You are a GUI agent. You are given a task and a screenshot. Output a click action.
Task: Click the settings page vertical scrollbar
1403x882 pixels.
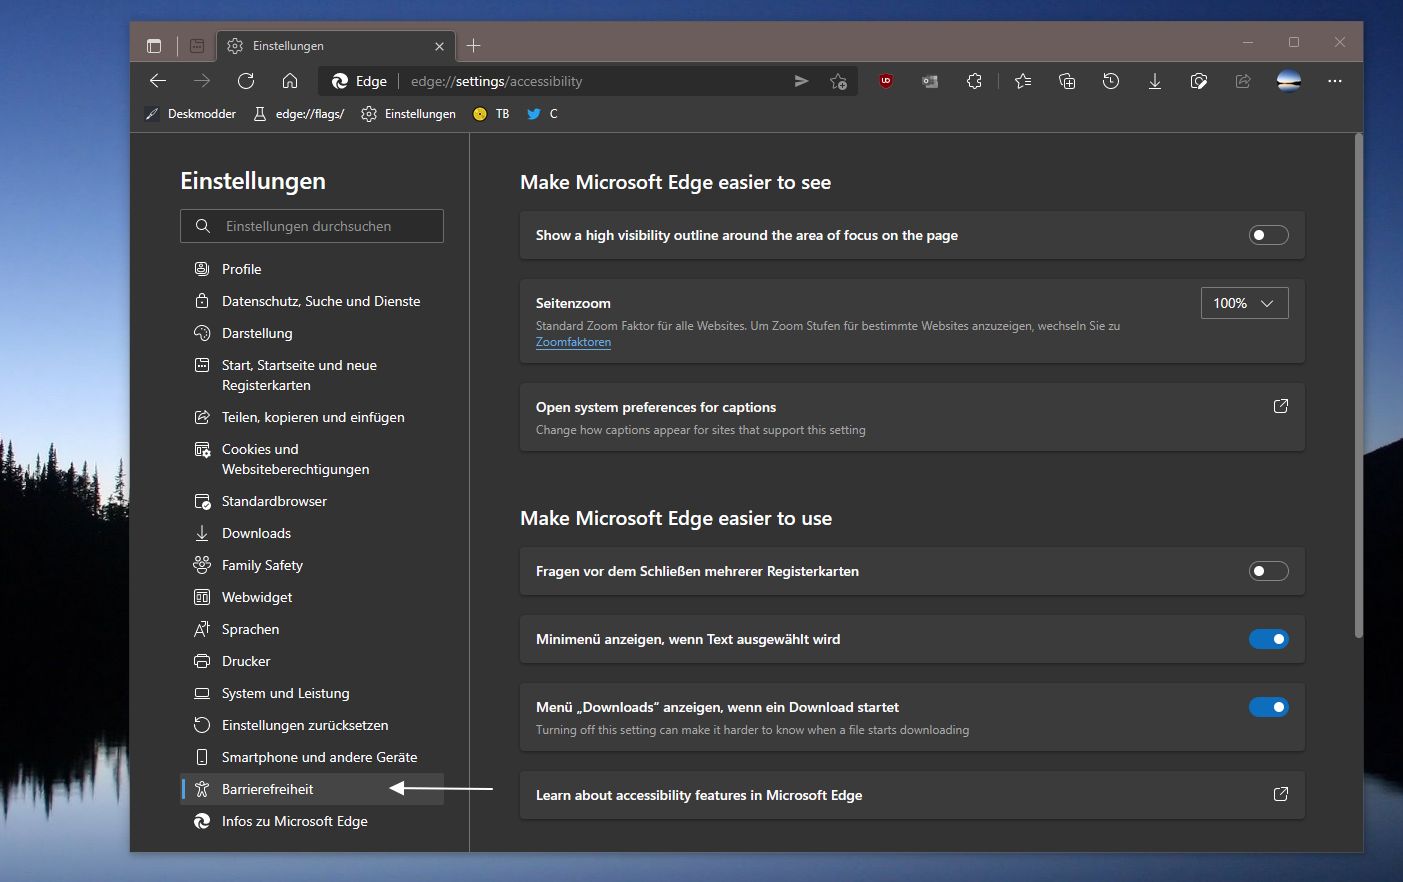tap(1358, 385)
